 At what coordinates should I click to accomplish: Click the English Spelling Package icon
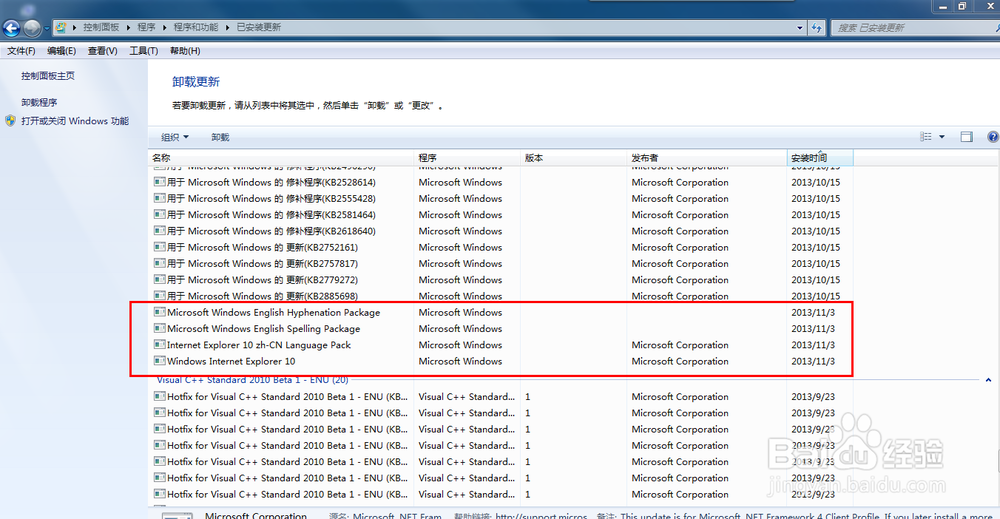159,328
